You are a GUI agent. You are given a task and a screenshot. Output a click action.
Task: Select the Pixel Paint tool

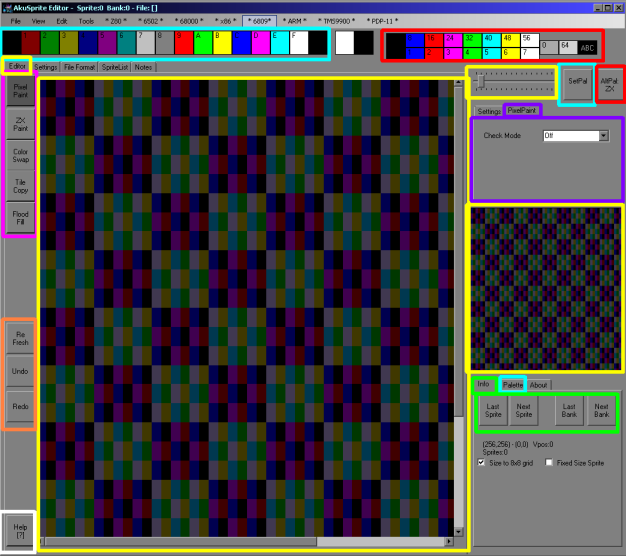[x=20, y=92]
